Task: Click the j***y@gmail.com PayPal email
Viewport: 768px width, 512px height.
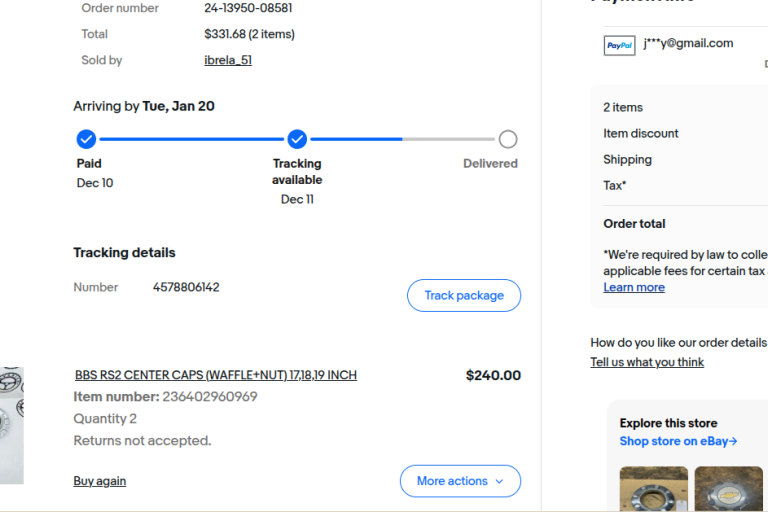Action: coord(688,43)
